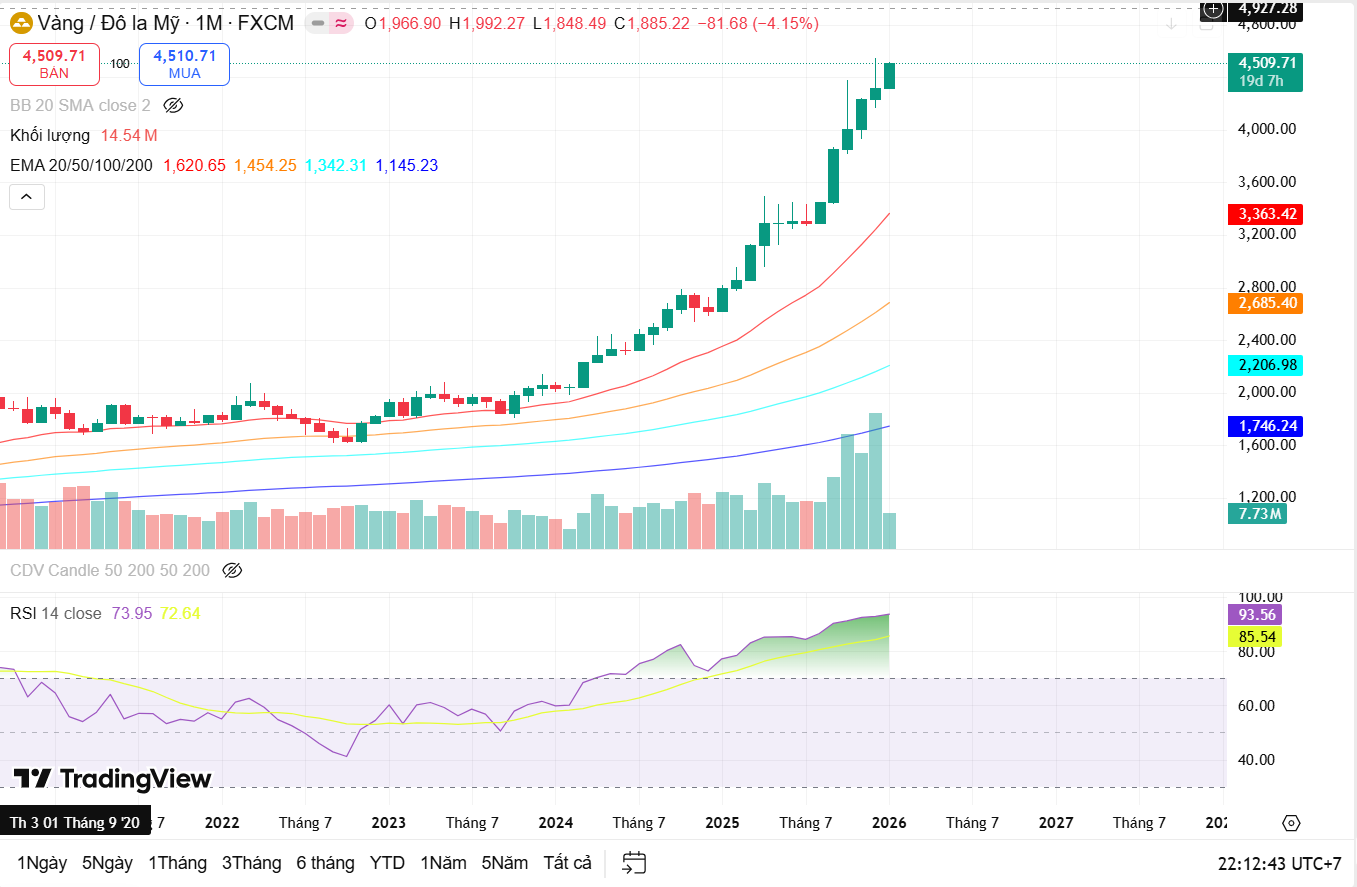Select the Tất cả range tab
Screen dimensions: 1357x887
pyautogui.click(x=567, y=861)
